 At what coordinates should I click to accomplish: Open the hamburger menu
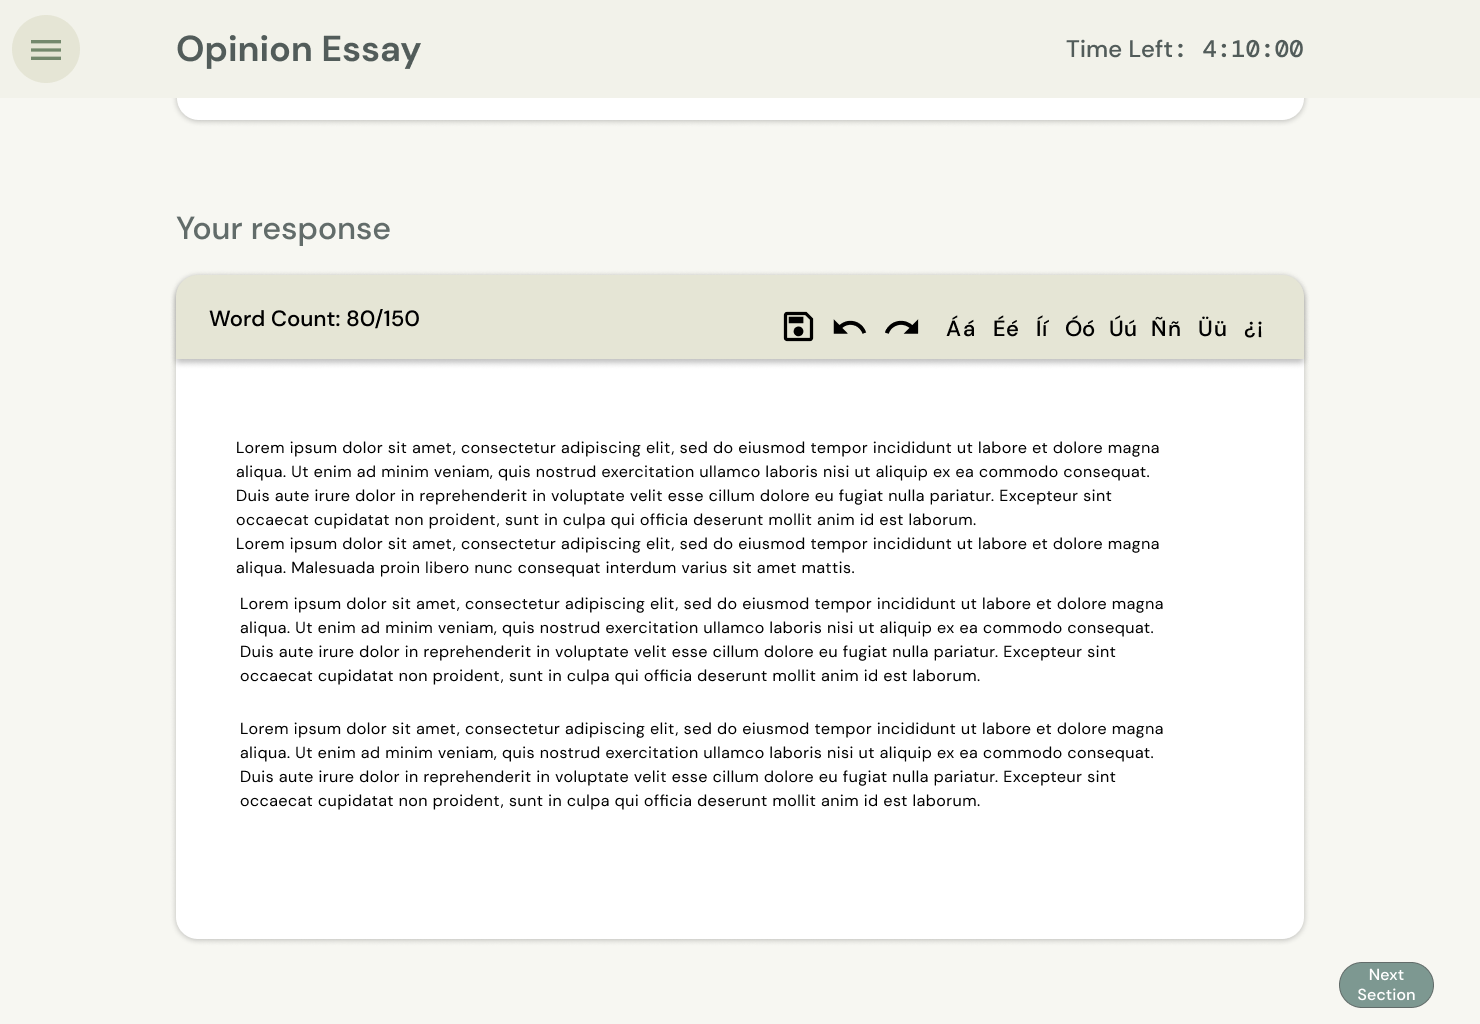pos(46,49)
